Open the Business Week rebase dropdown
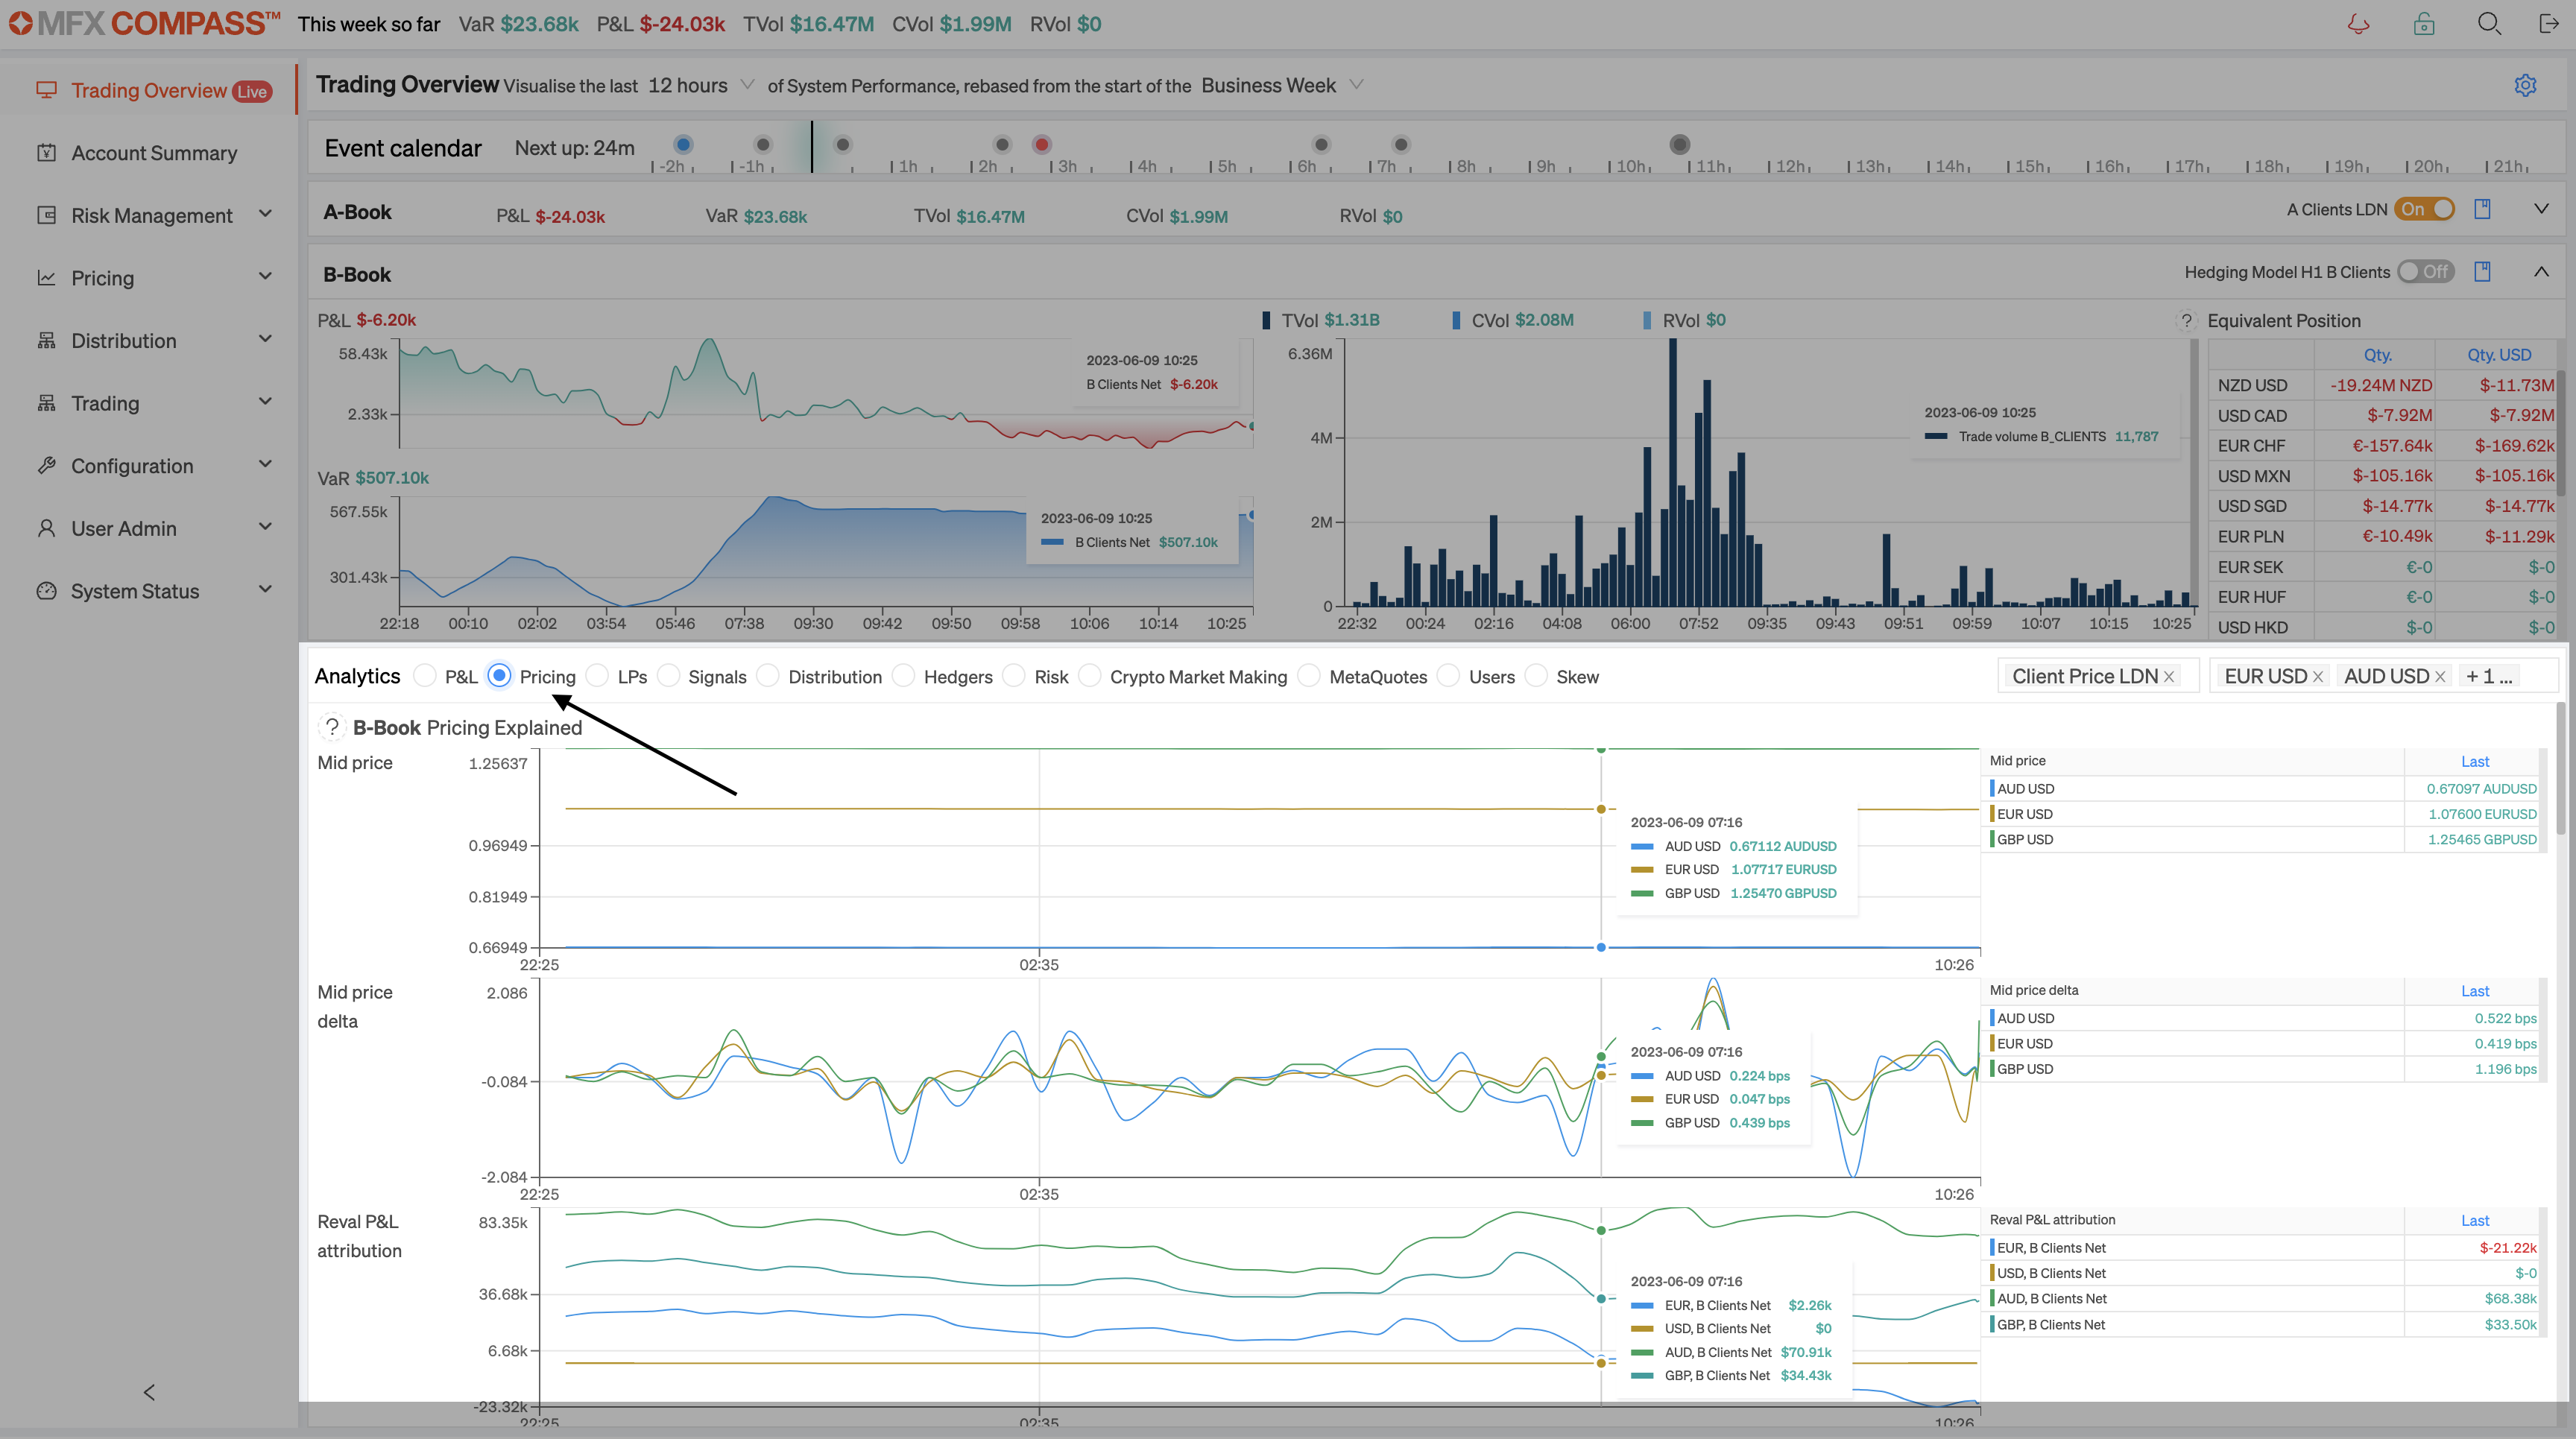 (x=1282, y=85)
